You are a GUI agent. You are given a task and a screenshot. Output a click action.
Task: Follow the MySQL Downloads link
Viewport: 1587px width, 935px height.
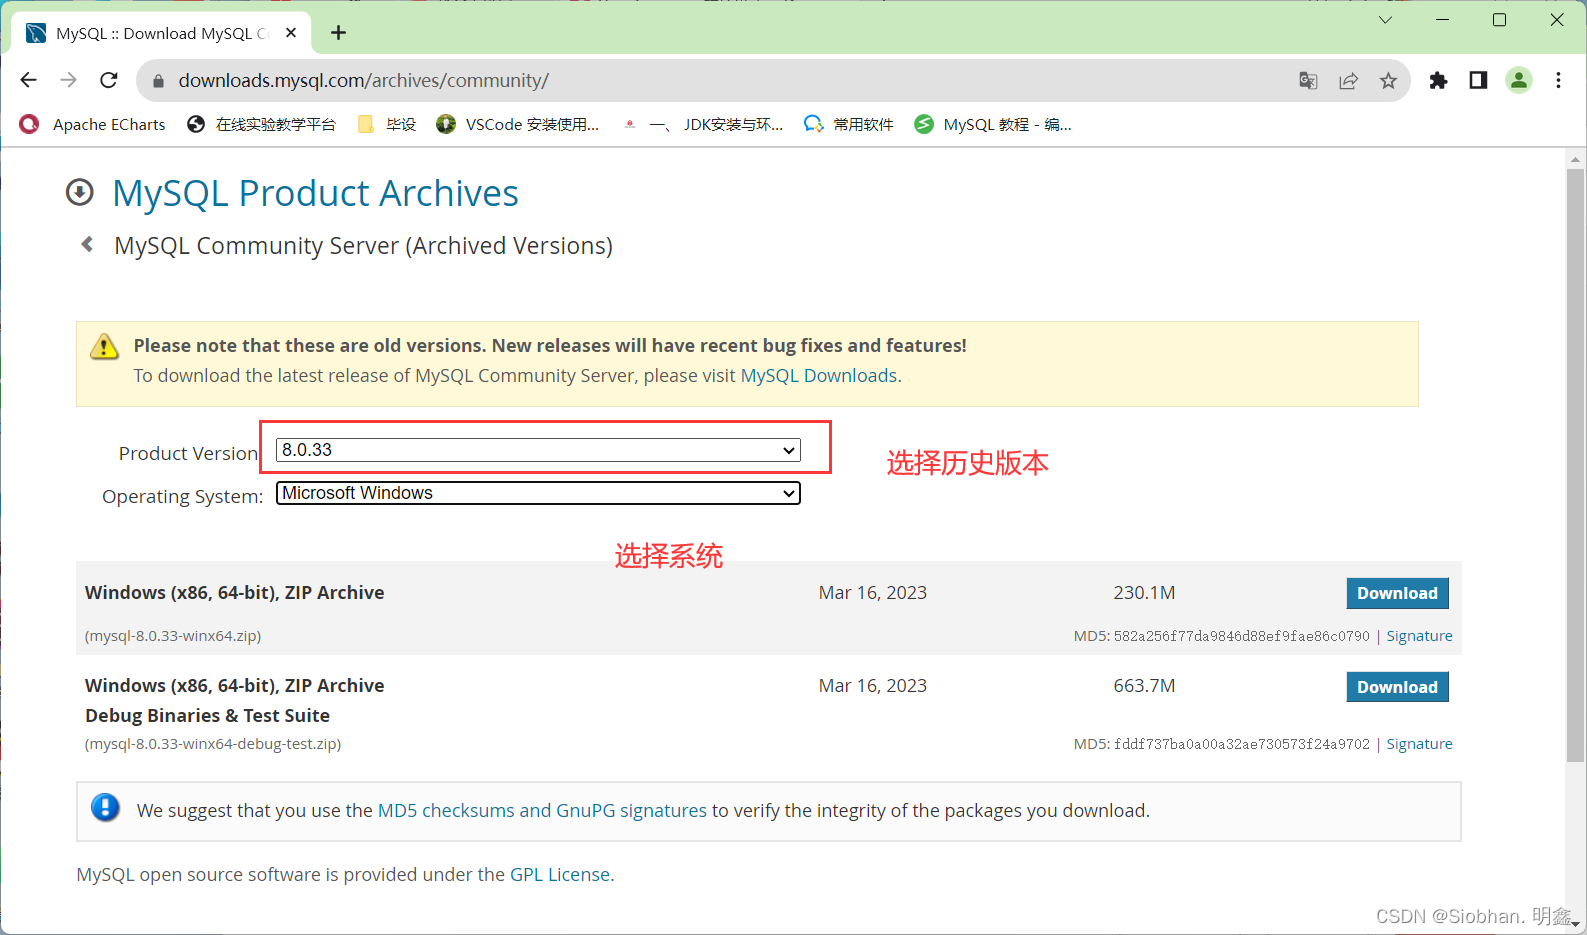[819, 375]
